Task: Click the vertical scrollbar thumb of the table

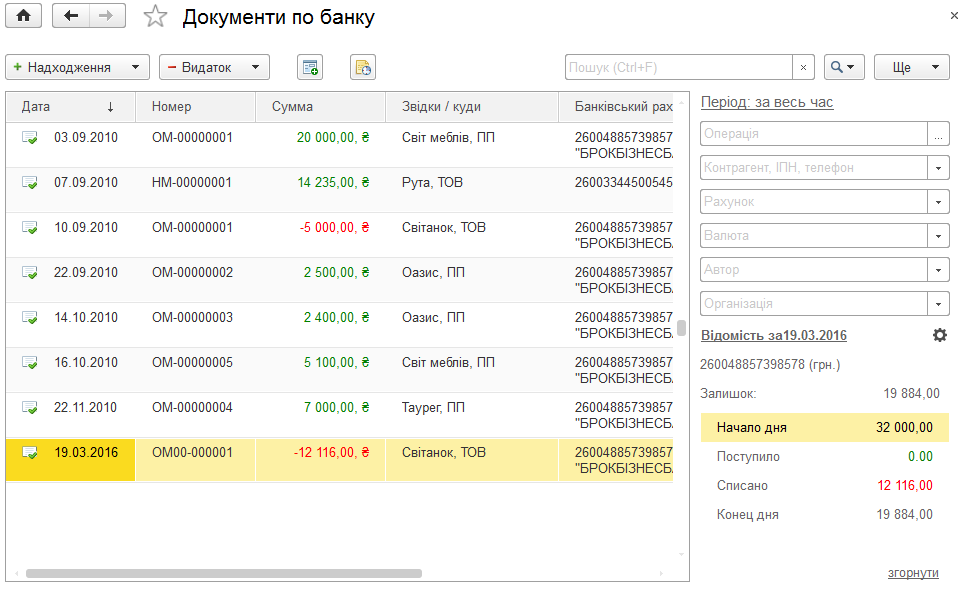Action: pyautogui.click(x=681, y=328)
